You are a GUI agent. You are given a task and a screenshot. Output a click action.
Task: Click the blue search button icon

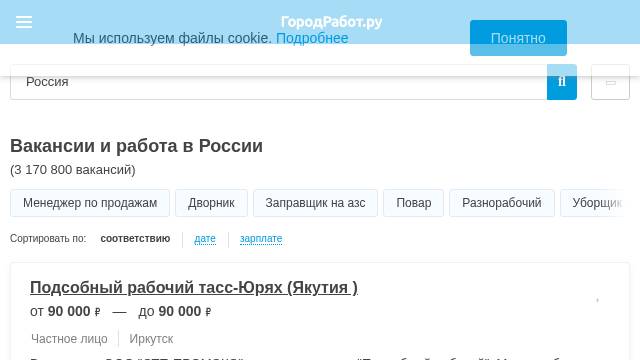562,82
